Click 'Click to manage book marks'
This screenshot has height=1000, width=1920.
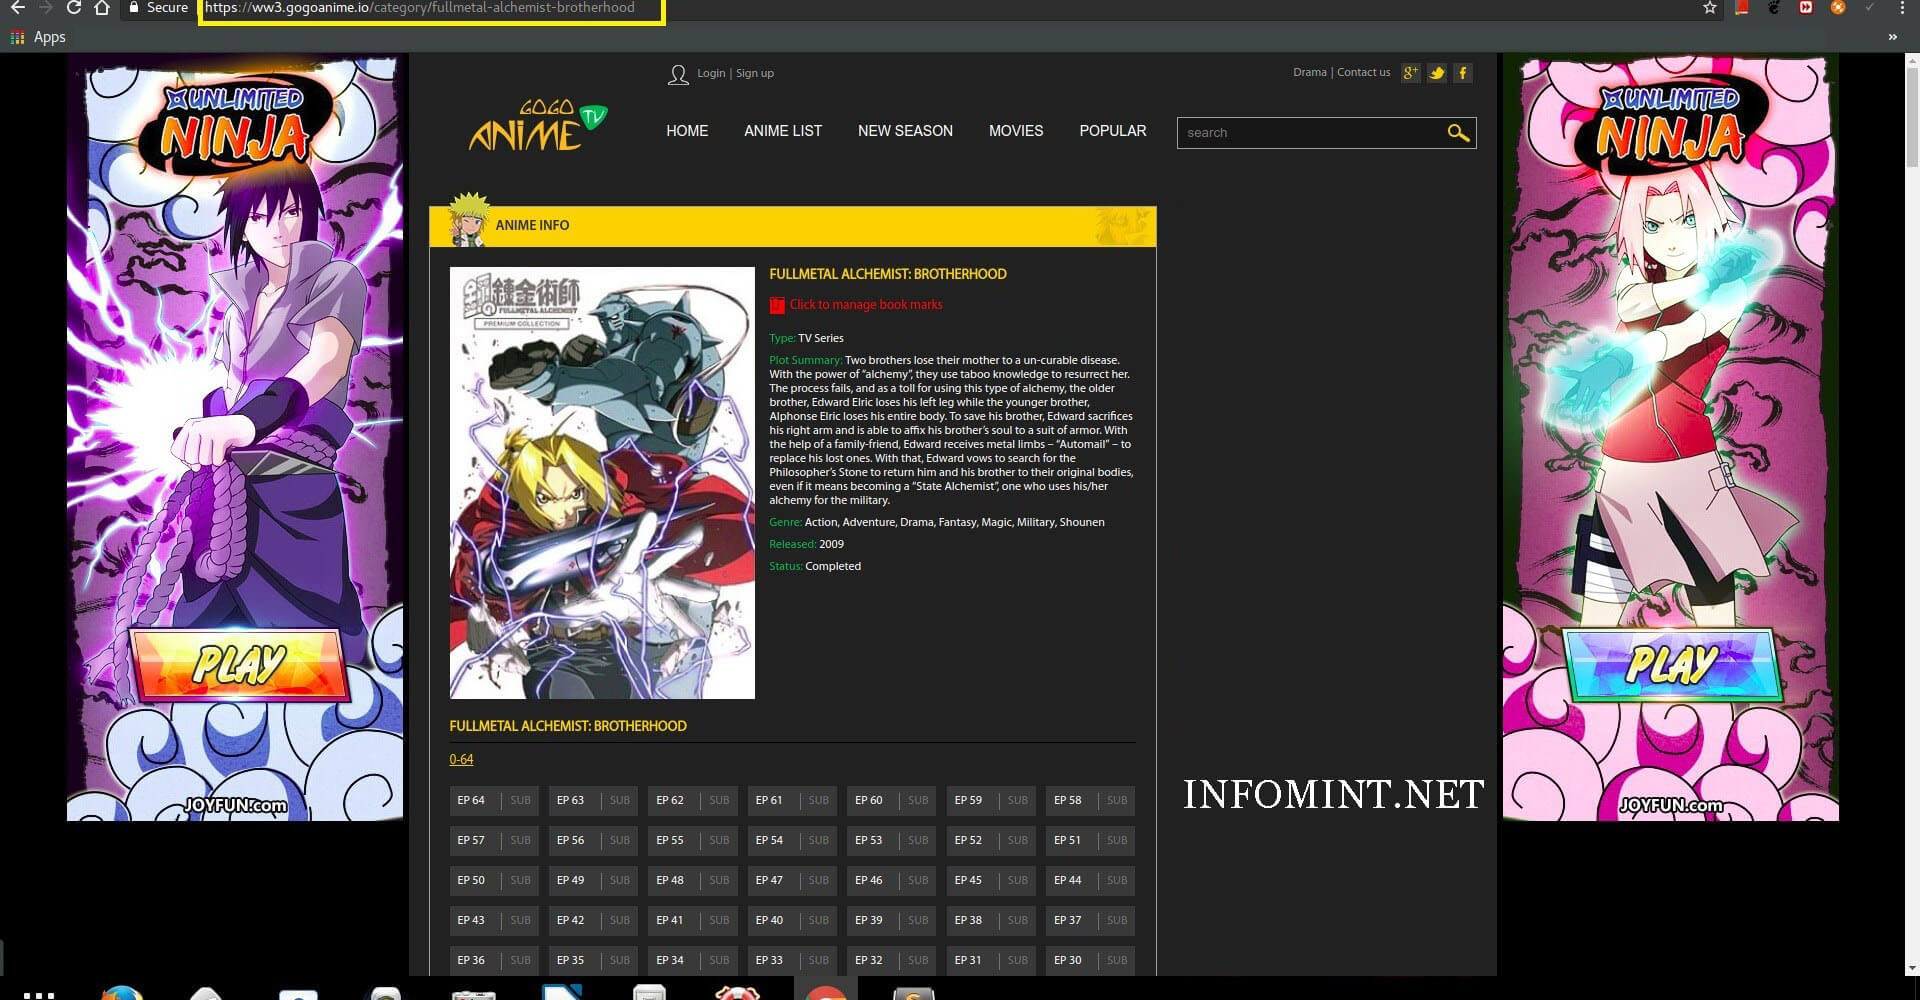click(x=866, y=305)
